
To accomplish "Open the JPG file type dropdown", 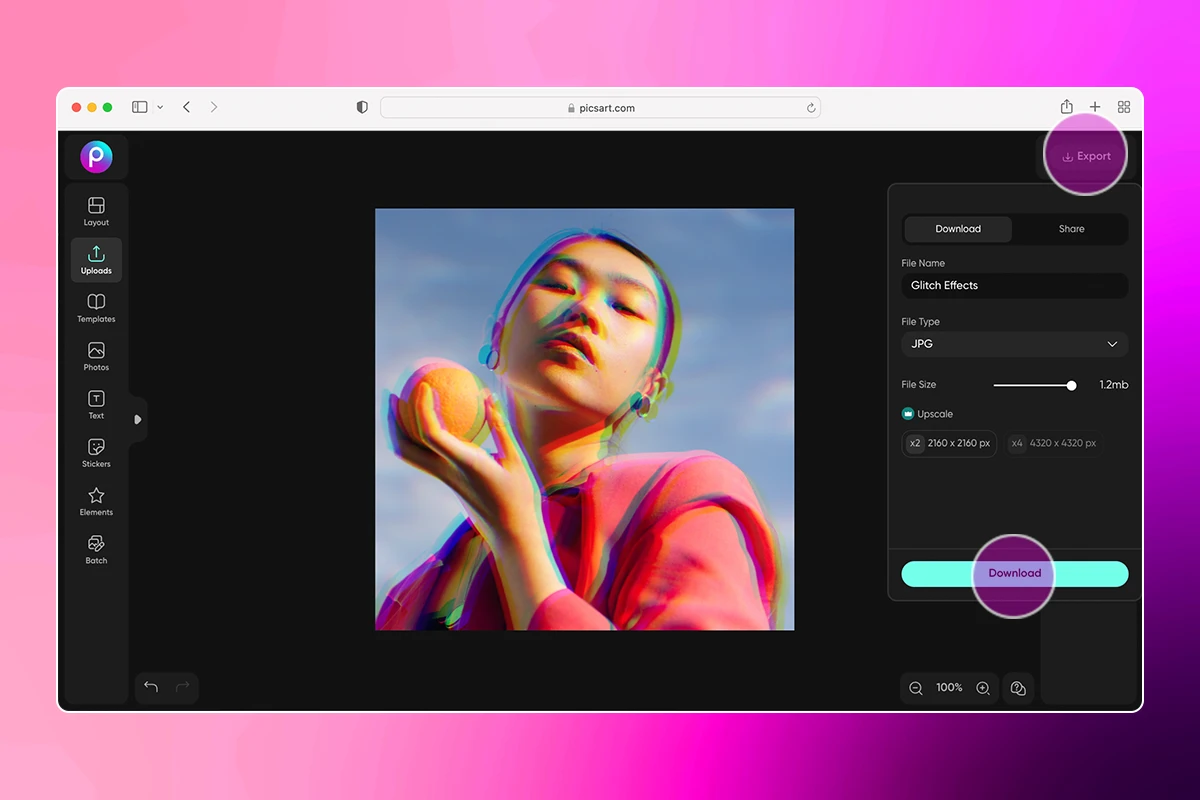I will pos(1014,344).
